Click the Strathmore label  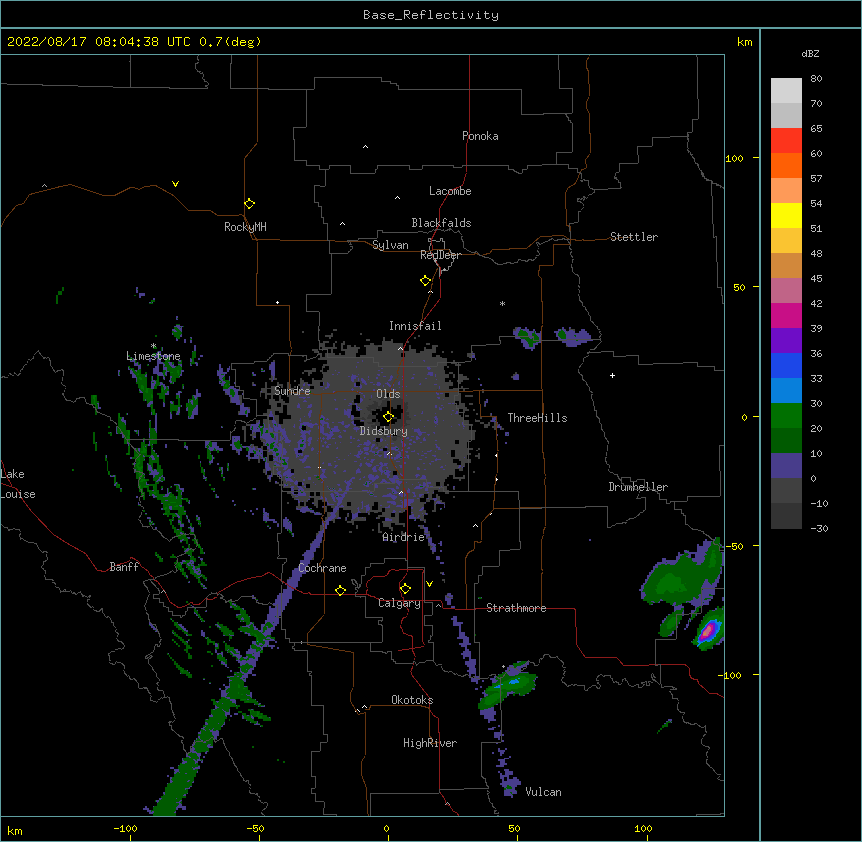pyautogui.click(x=516, y=608)
